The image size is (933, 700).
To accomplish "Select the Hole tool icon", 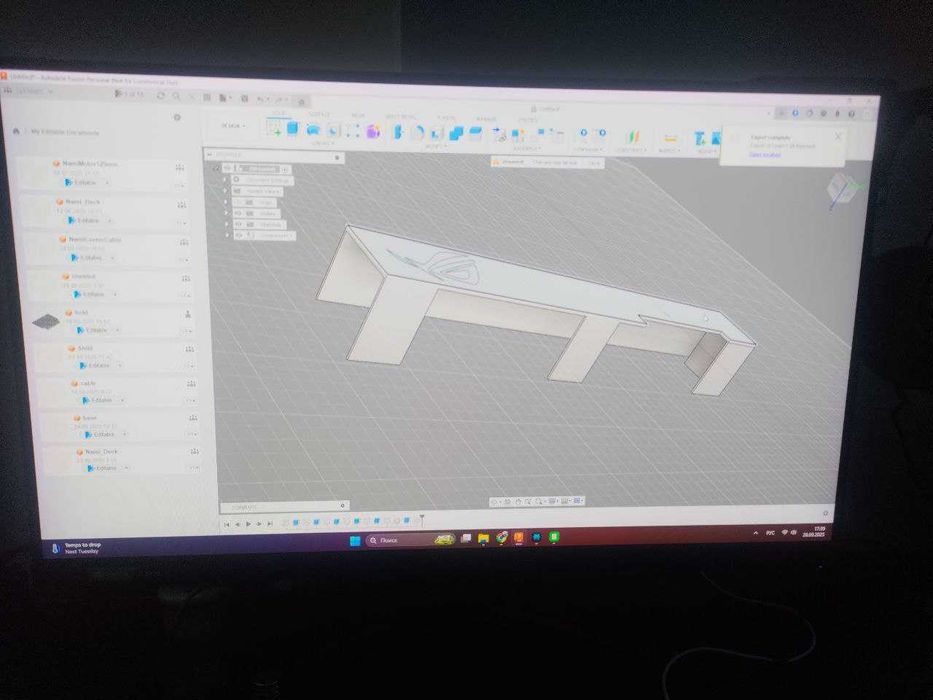I will (333, 131).
